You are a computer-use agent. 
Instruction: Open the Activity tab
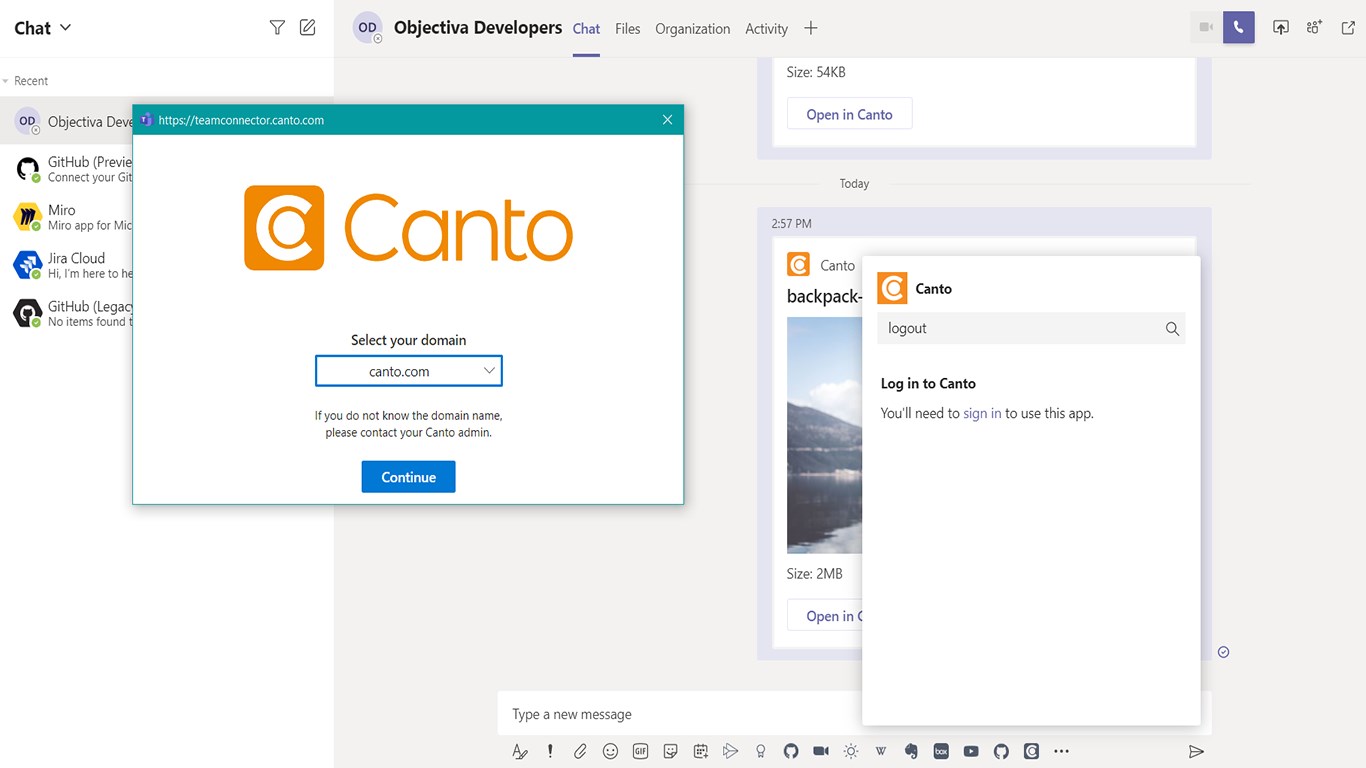click(x=767, y=29)
